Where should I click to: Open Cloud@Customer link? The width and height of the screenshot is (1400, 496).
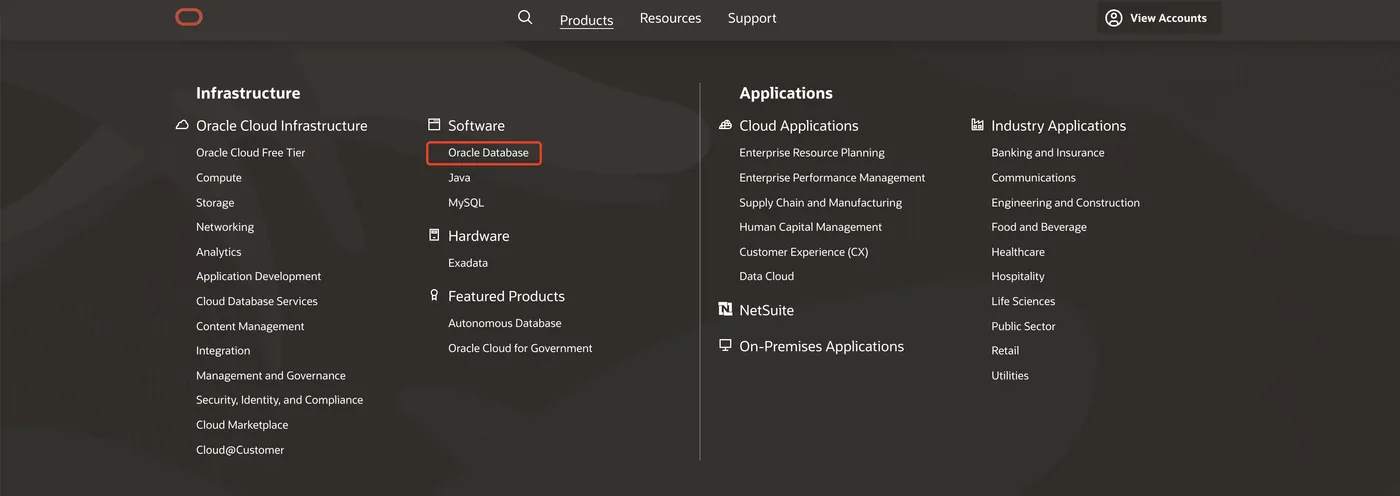pyautogui.click(x=240, y=450)
